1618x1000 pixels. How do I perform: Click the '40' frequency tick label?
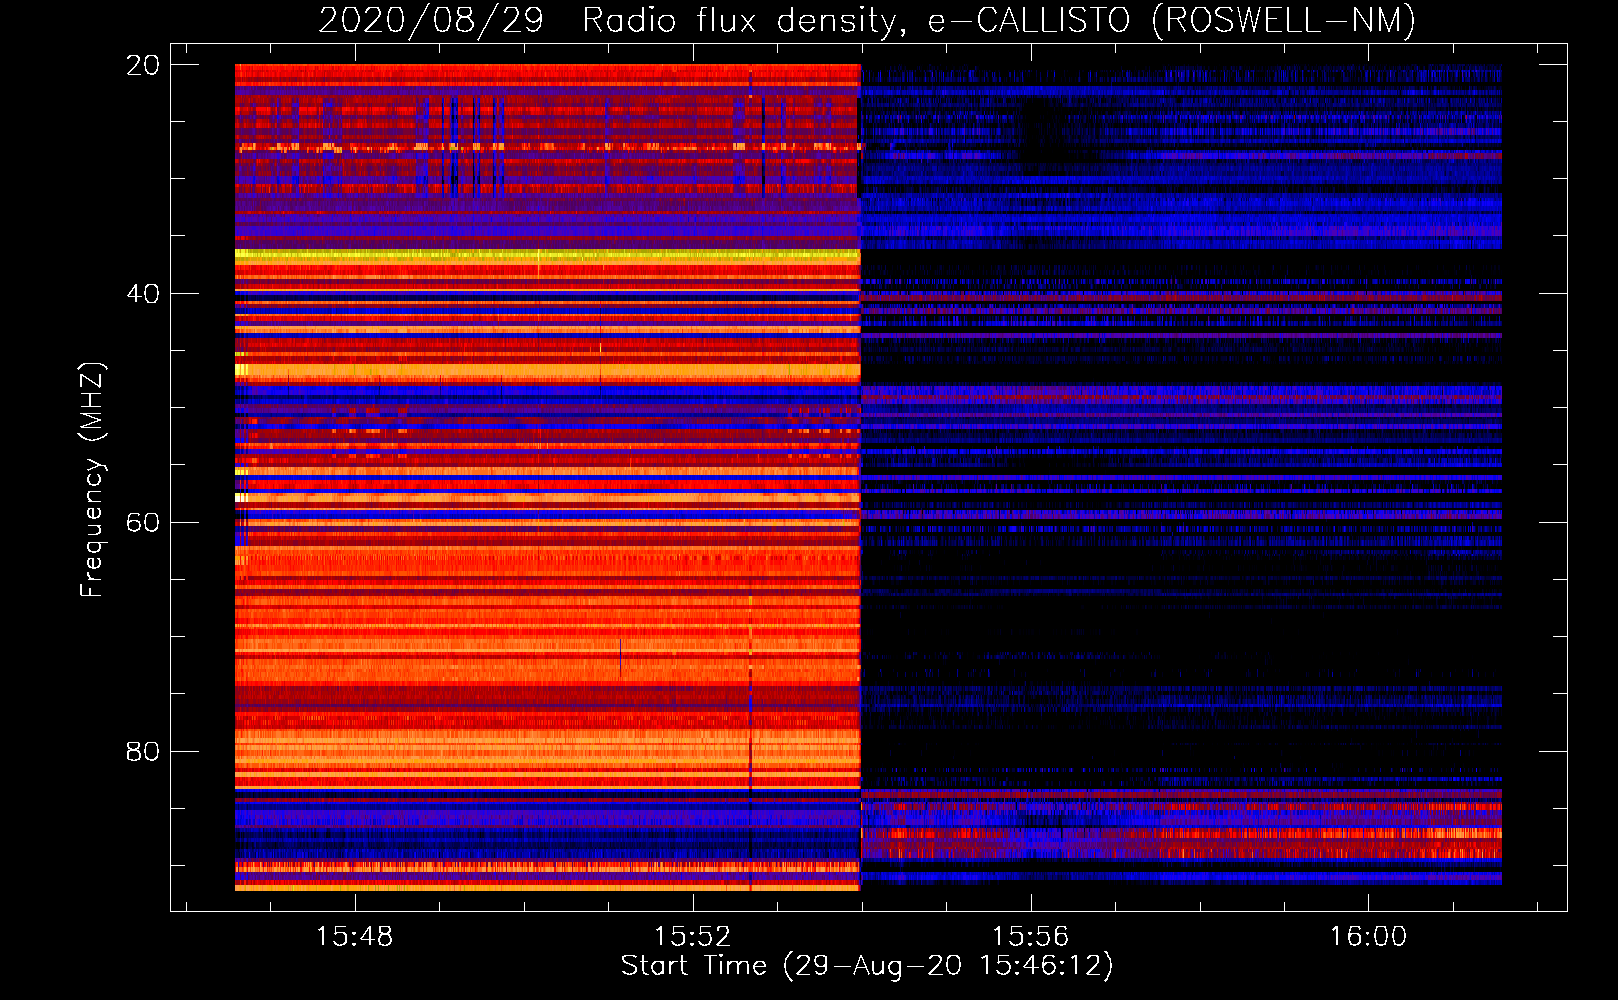143,294
